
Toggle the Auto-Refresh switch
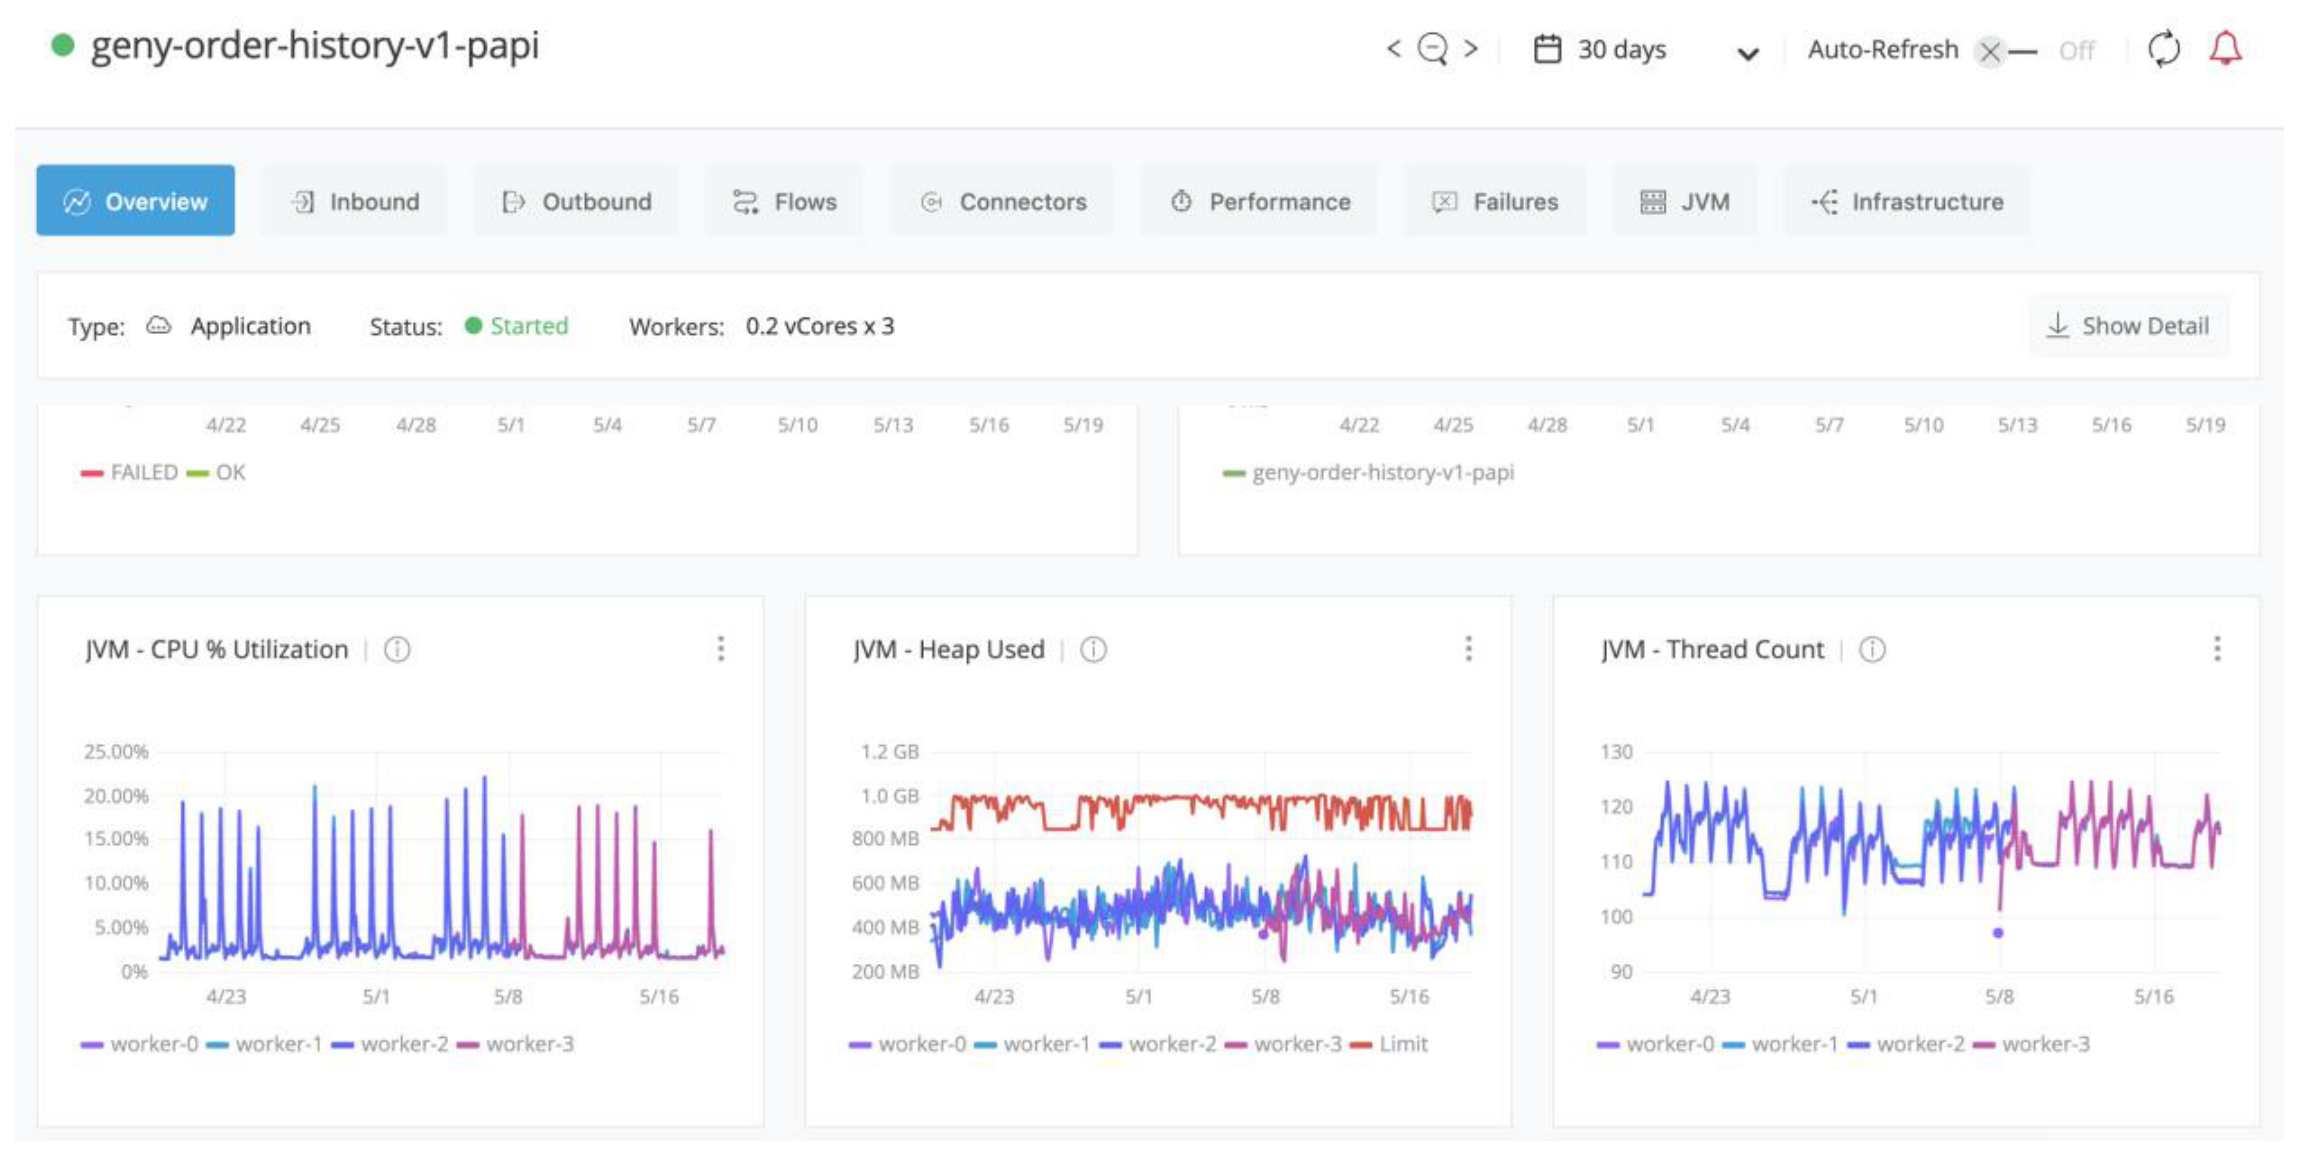(2005, 51)
